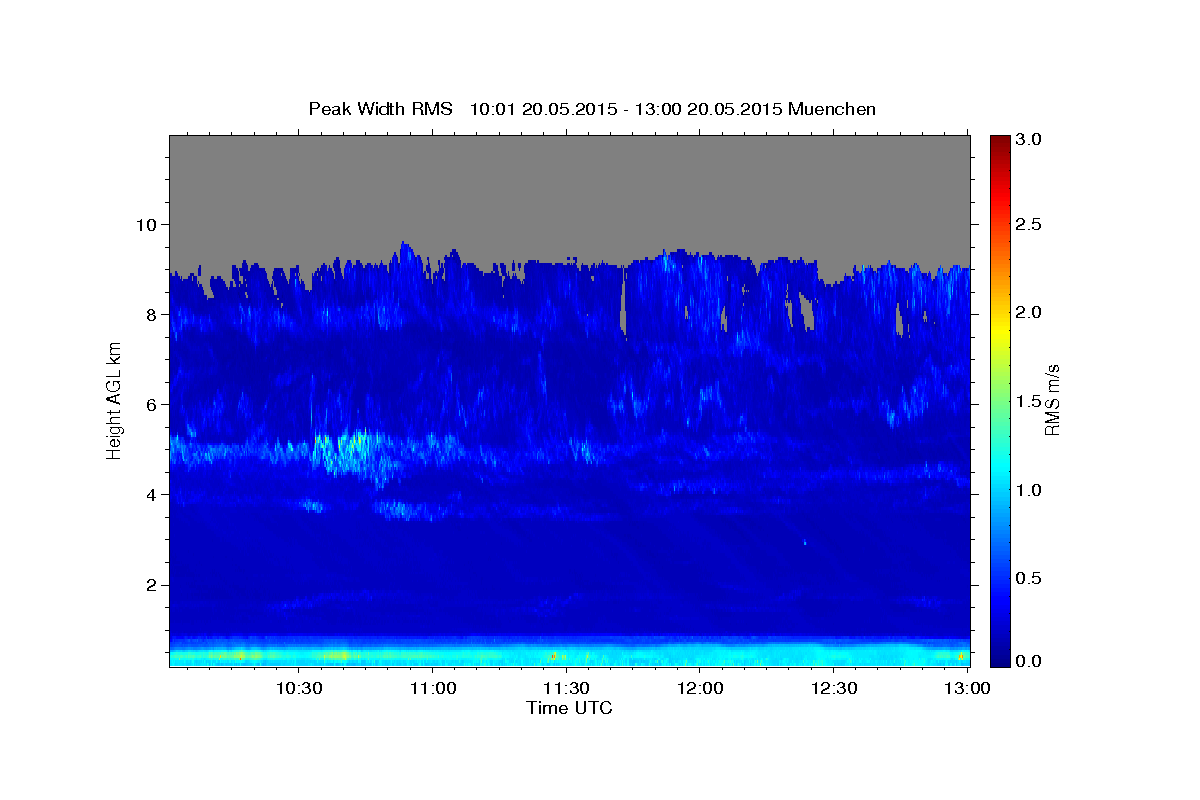
Task: Click the 12:00 time tick label
Action: coord(700,688)
